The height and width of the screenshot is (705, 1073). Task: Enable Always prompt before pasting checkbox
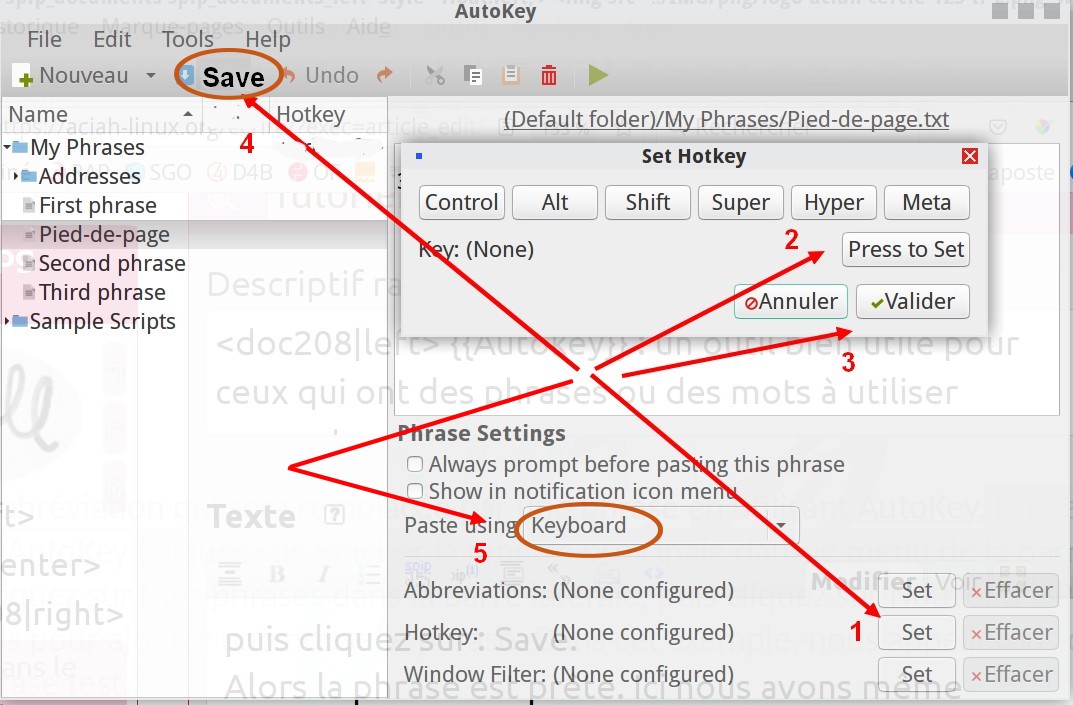[415, 464]
